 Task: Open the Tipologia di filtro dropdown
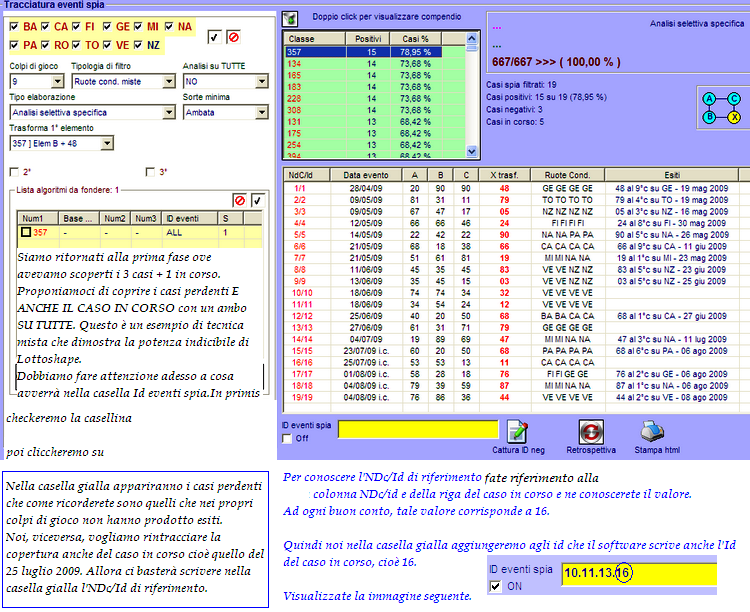coord(169,81)
